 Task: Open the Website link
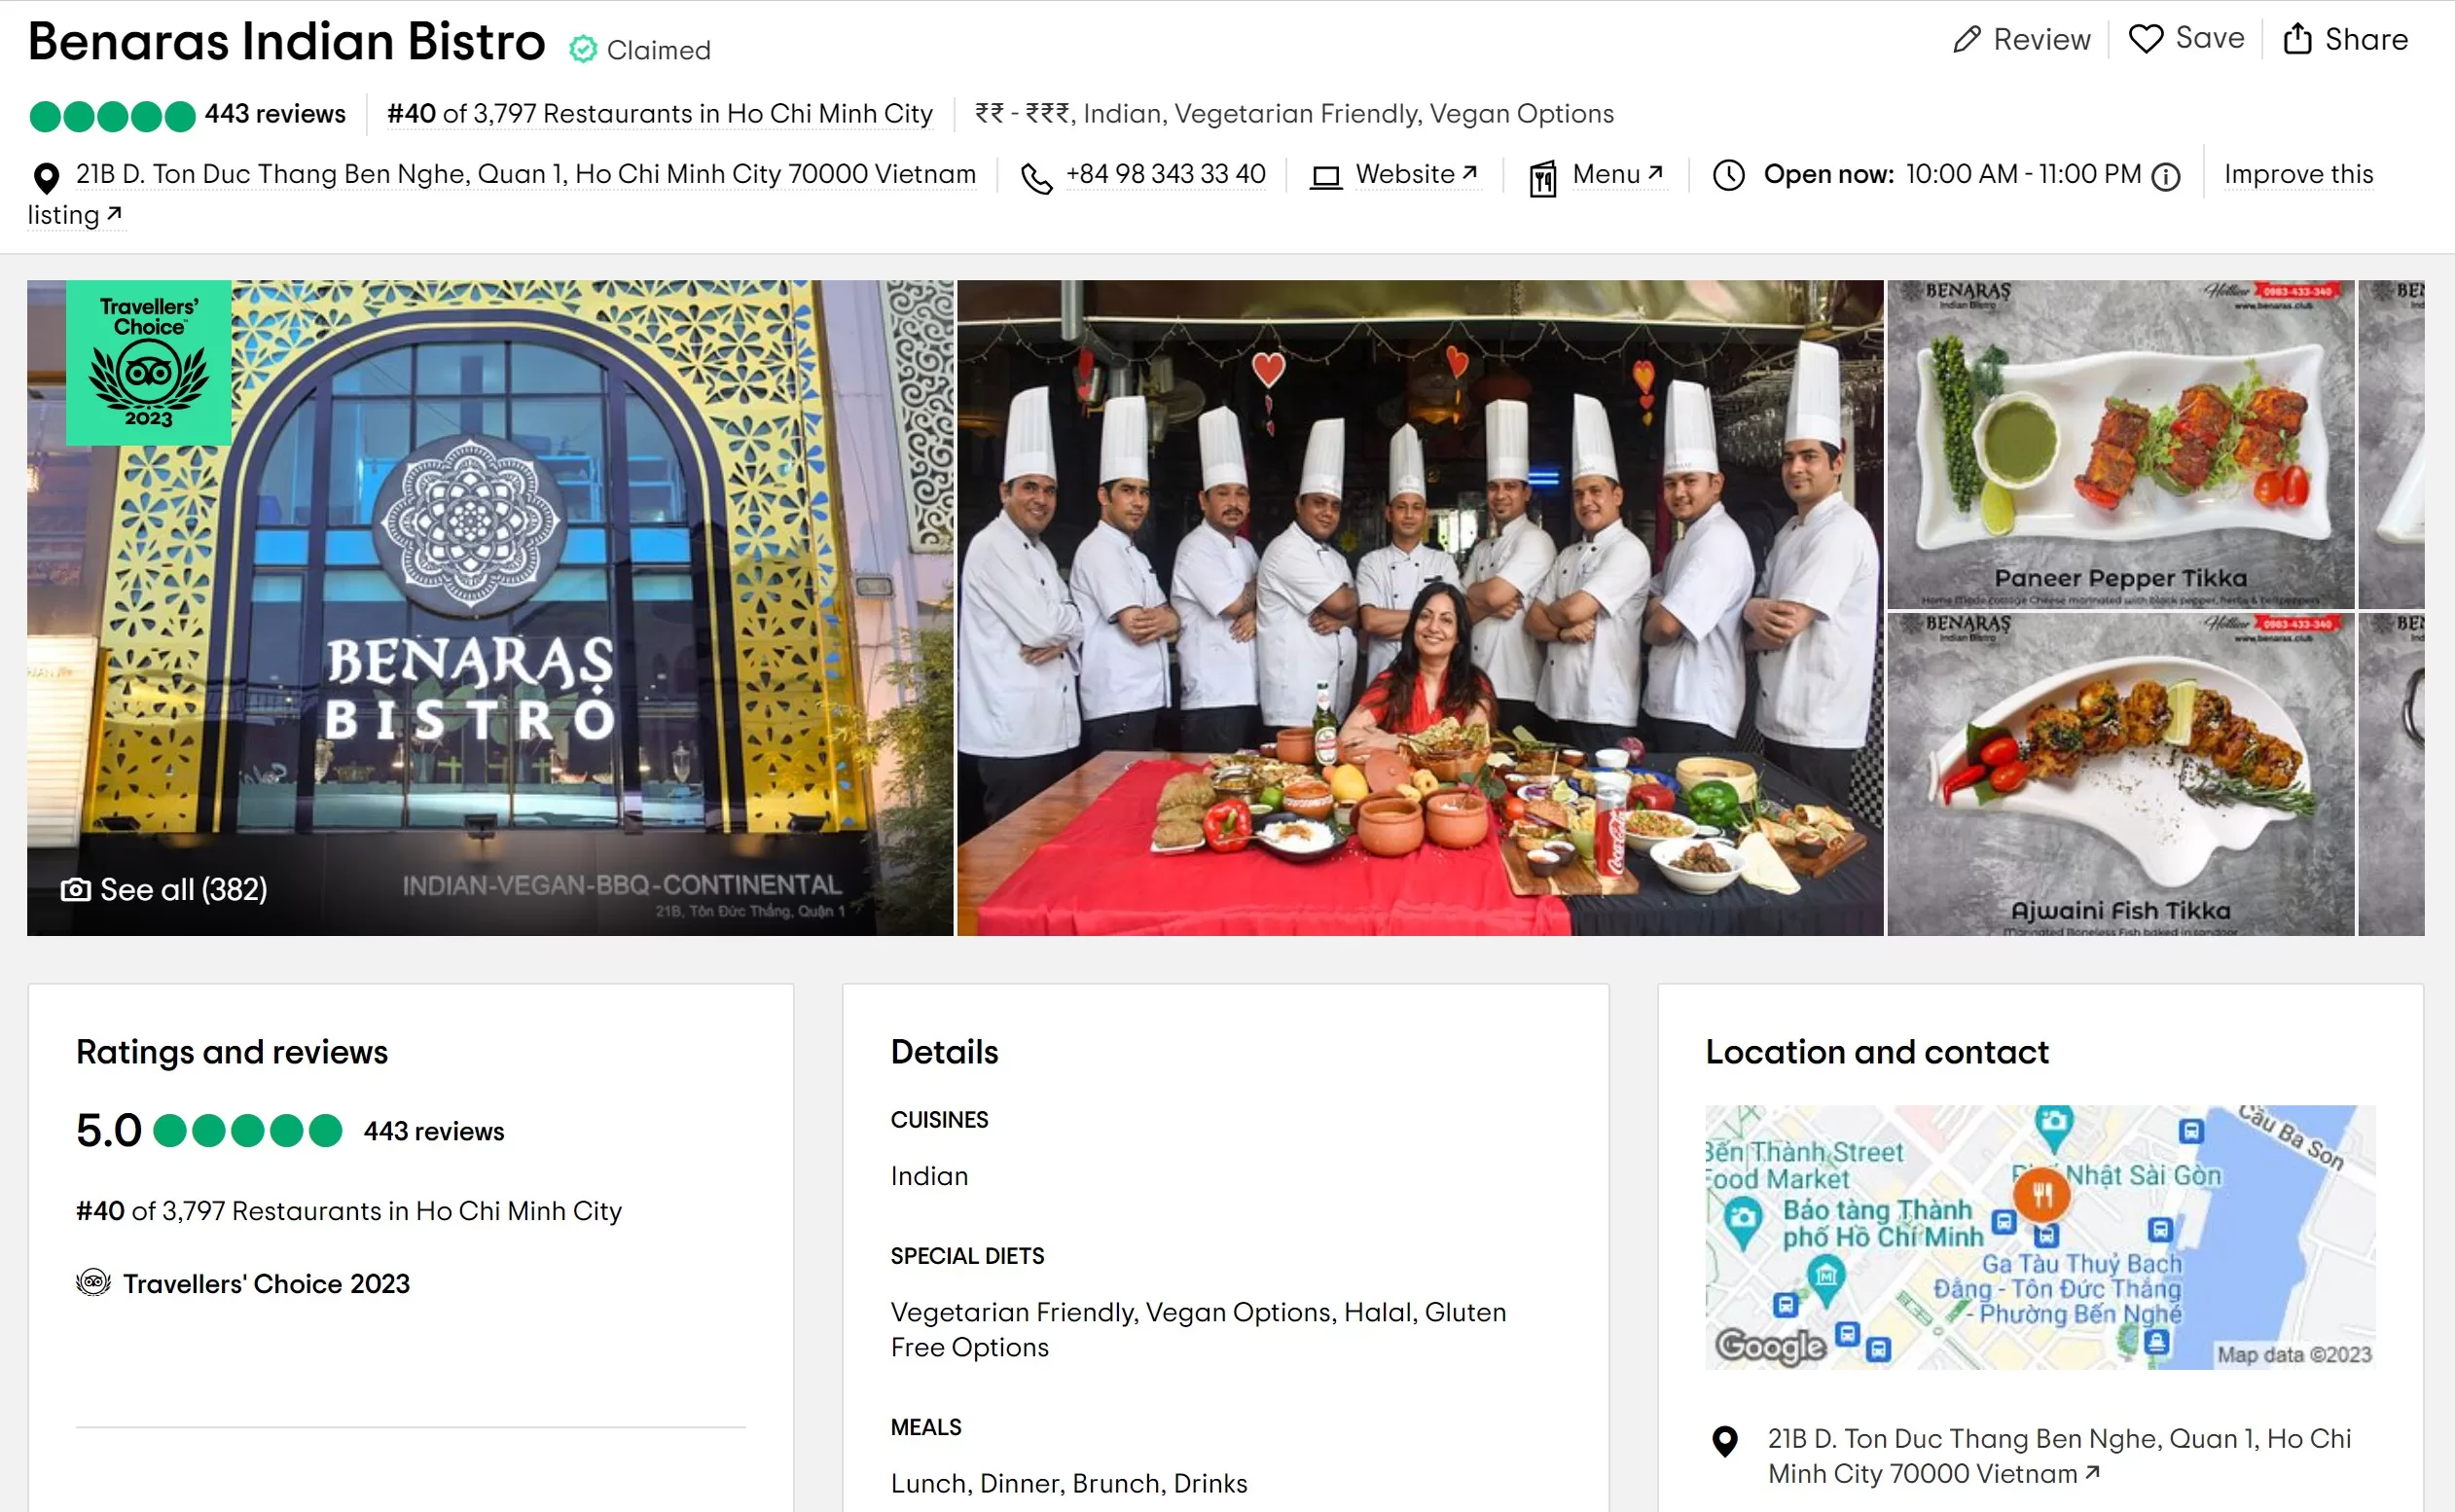click(1416, 174)
